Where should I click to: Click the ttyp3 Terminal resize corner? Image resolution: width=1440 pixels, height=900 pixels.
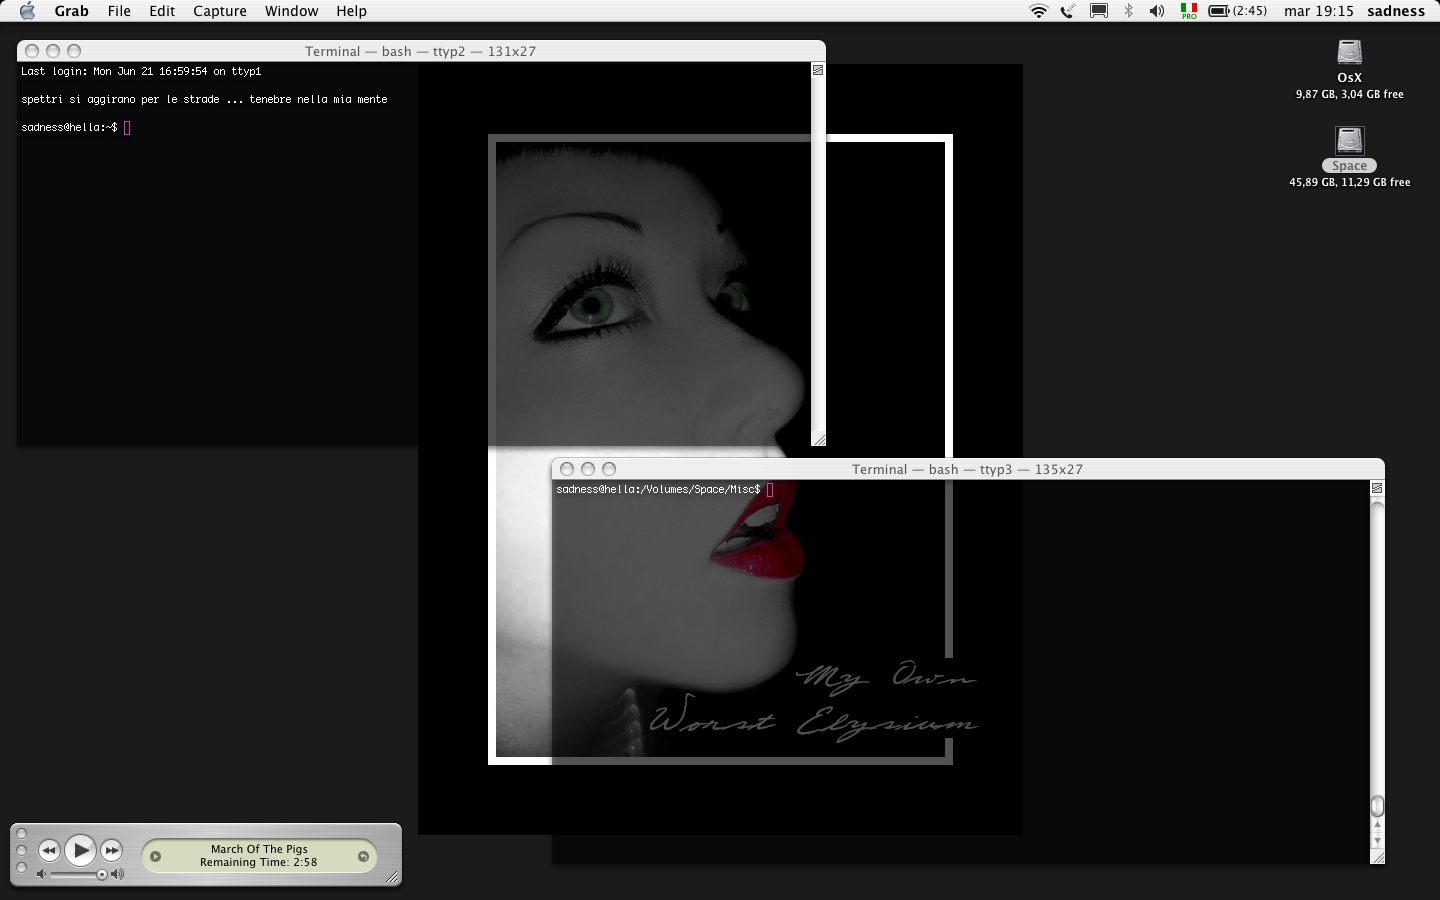[1377, 857]
